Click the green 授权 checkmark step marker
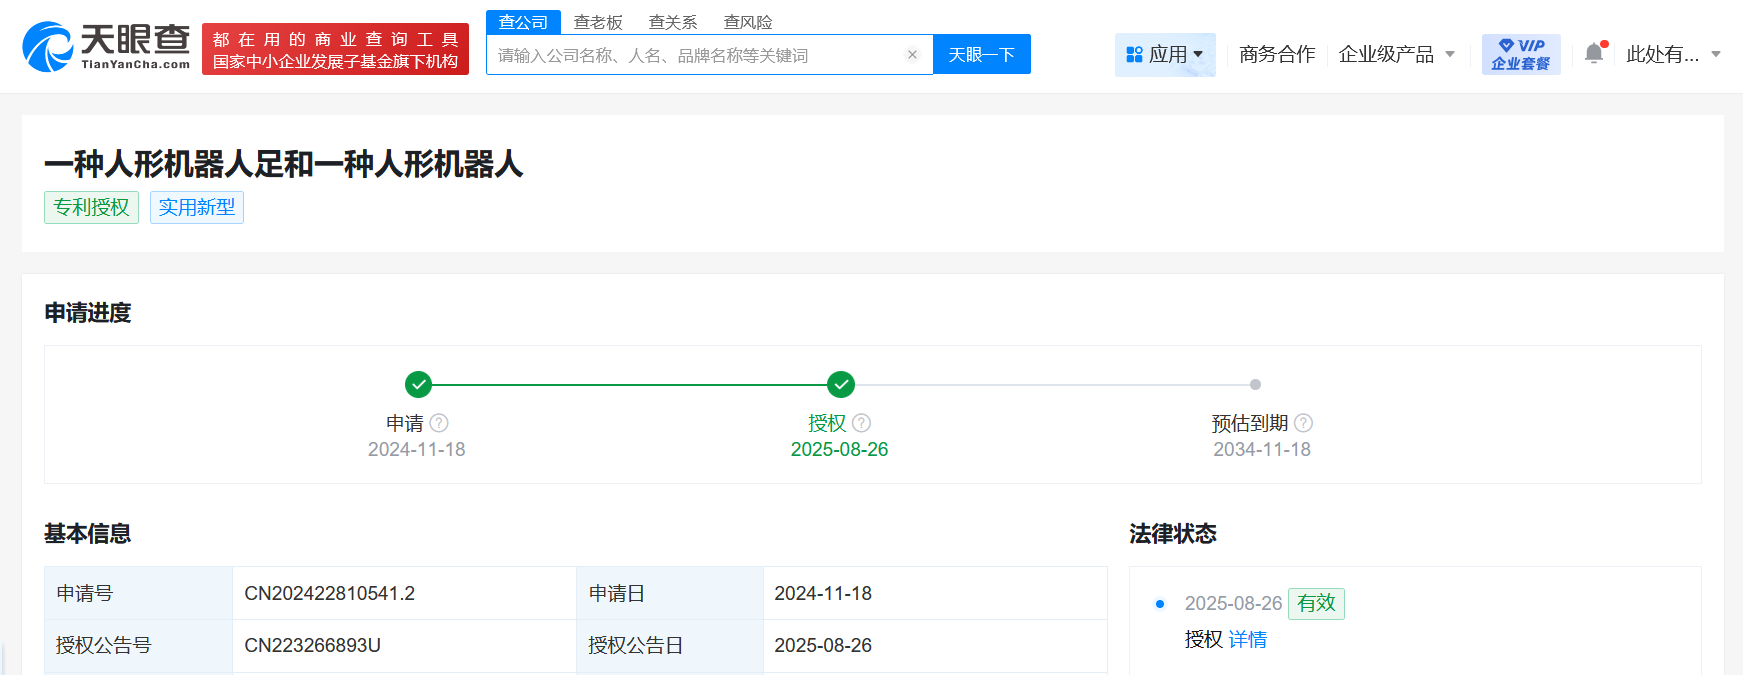Image resolution: width=1743 pixels, height=675 pixels. coord(841,384)
